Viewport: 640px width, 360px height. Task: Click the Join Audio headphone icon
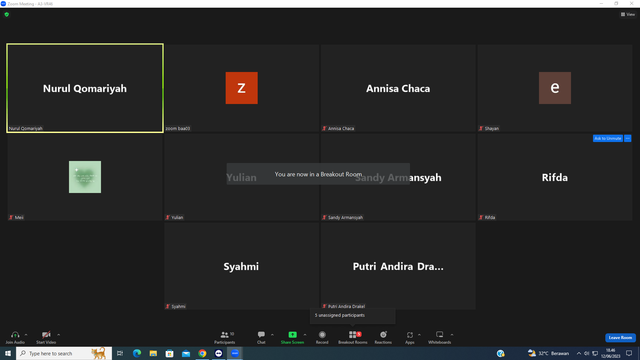pos(15,335)
